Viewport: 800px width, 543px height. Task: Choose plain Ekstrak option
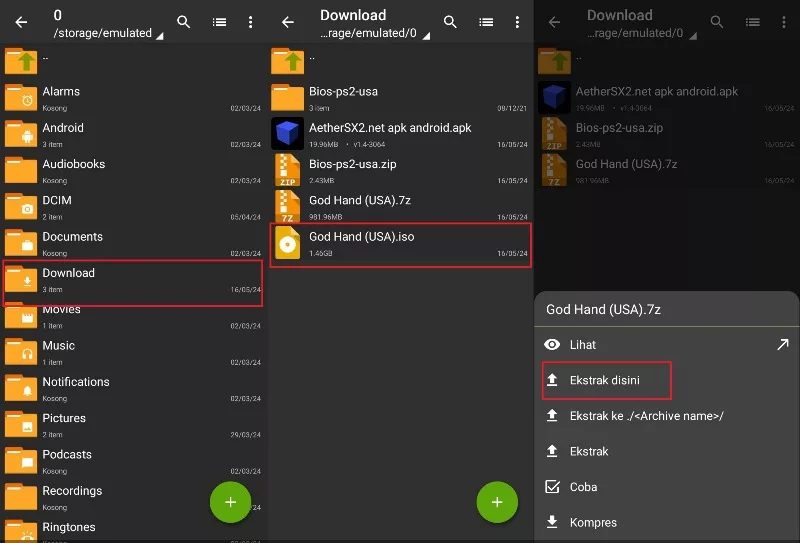667,452
